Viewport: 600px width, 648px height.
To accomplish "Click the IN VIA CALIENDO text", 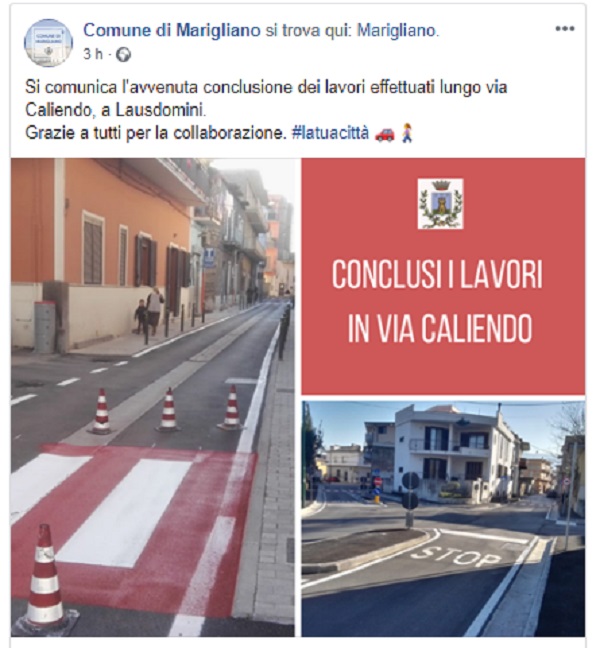I will tap(440, 329).
